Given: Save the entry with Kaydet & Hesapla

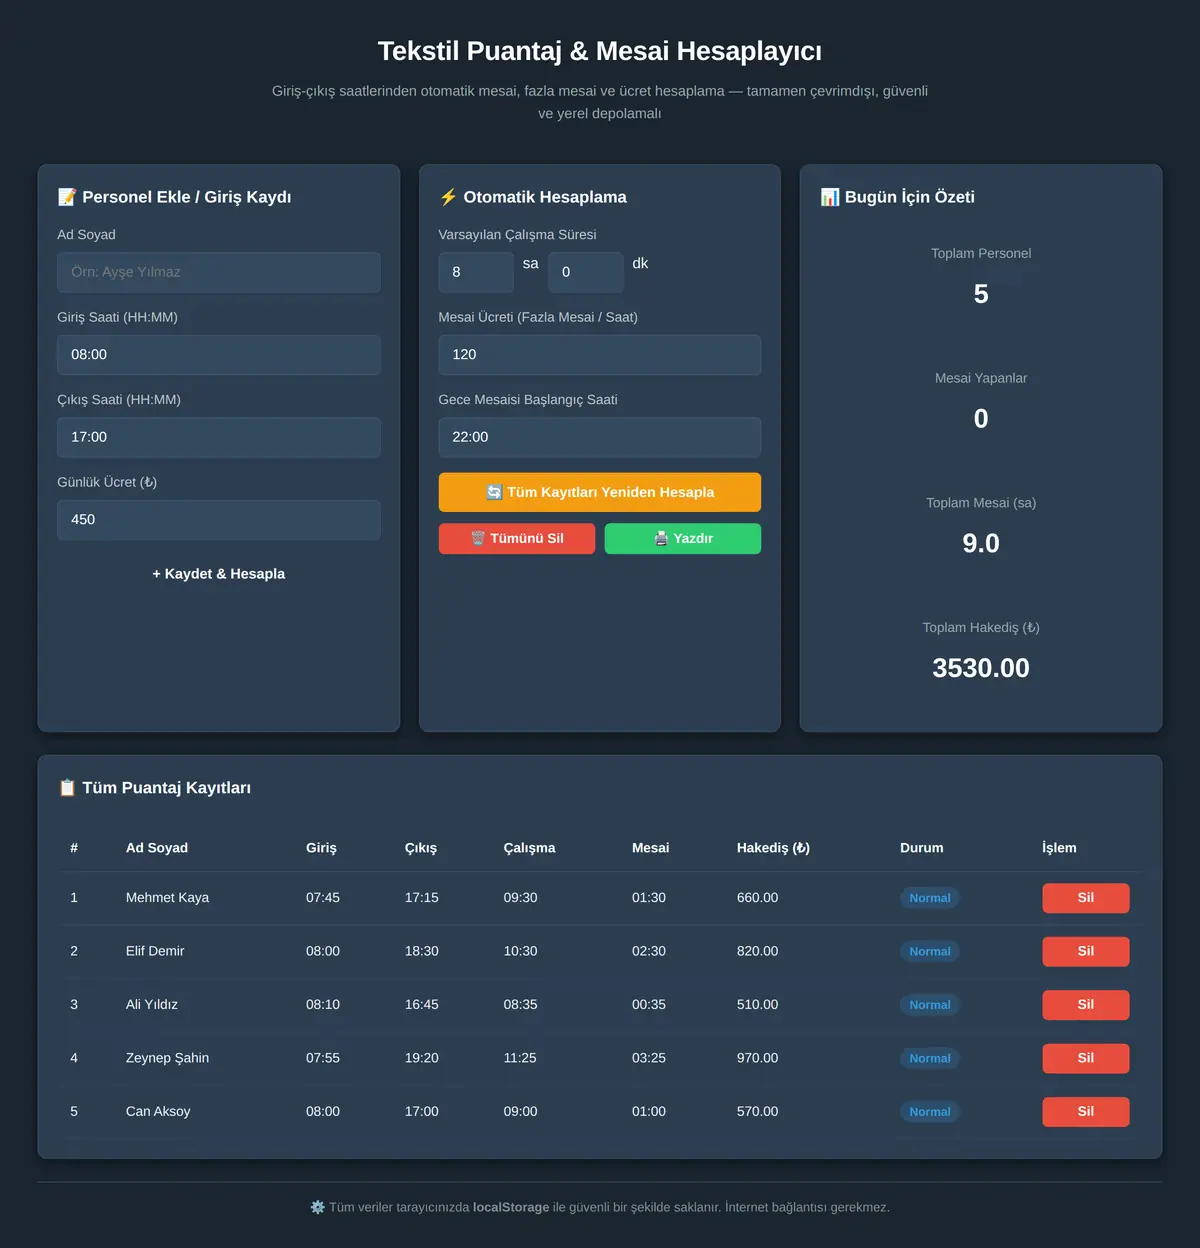Looking at the screenshot, I should (219, 574).
